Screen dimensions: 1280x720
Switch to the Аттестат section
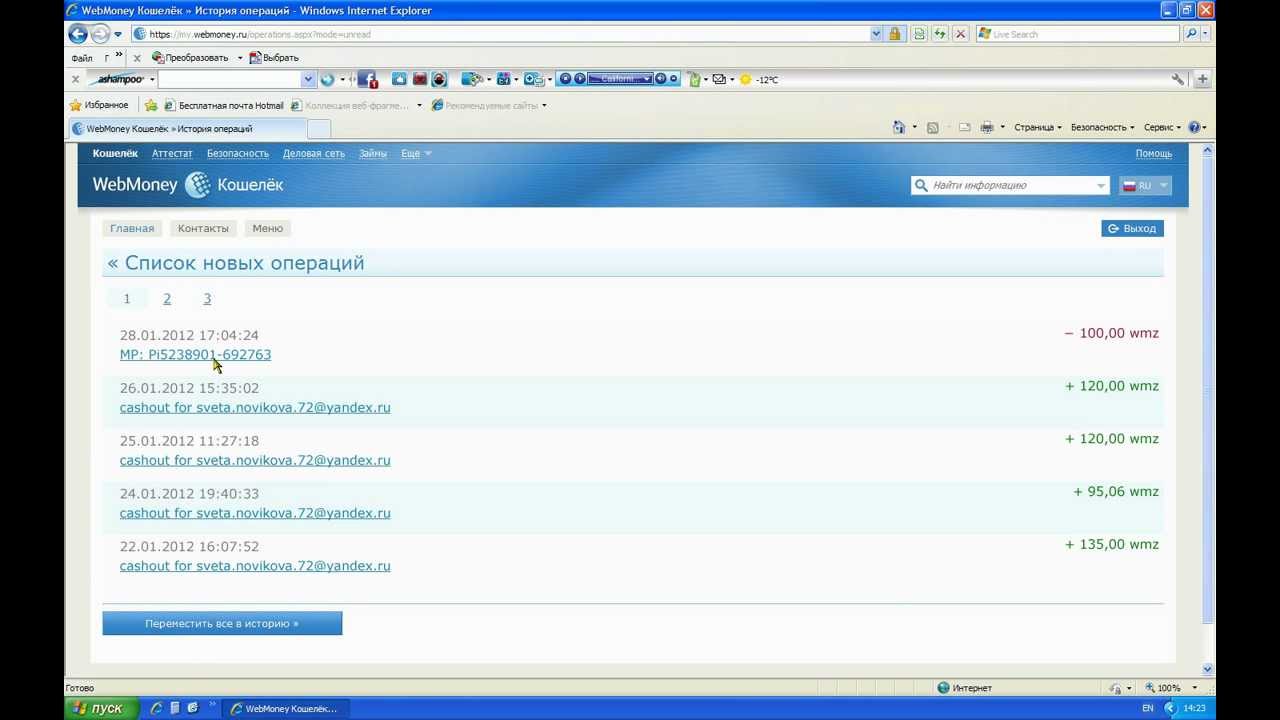(x=172, y=153)
